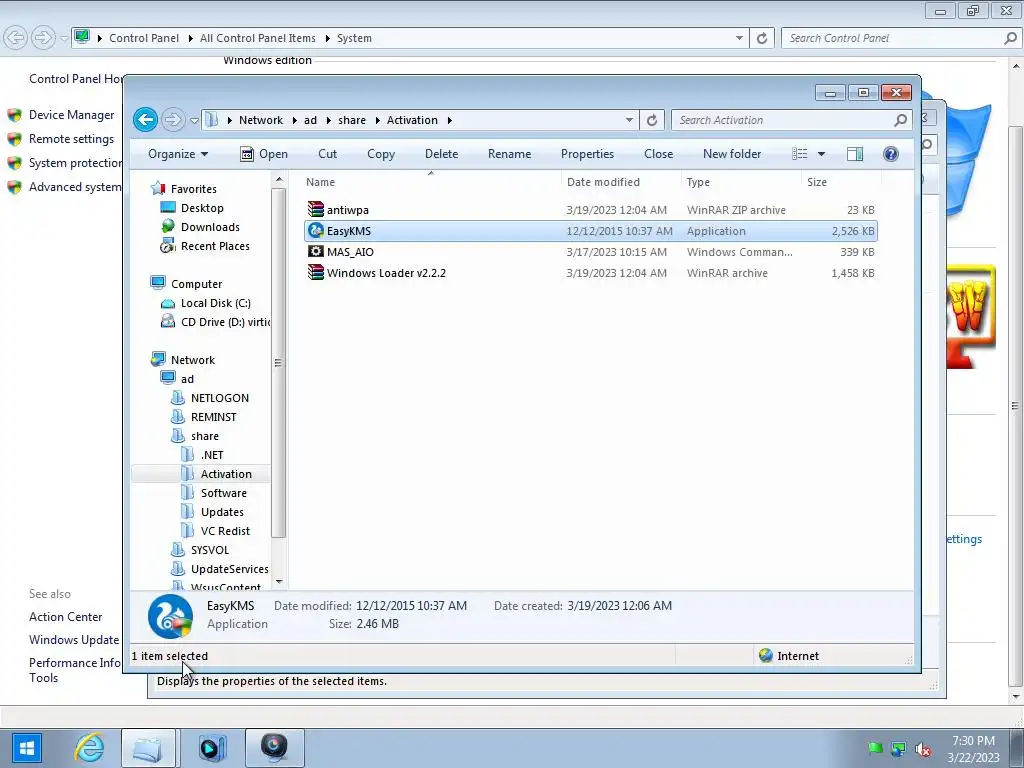Open the Activation address bar history dropdown

(x=629, y=120)
